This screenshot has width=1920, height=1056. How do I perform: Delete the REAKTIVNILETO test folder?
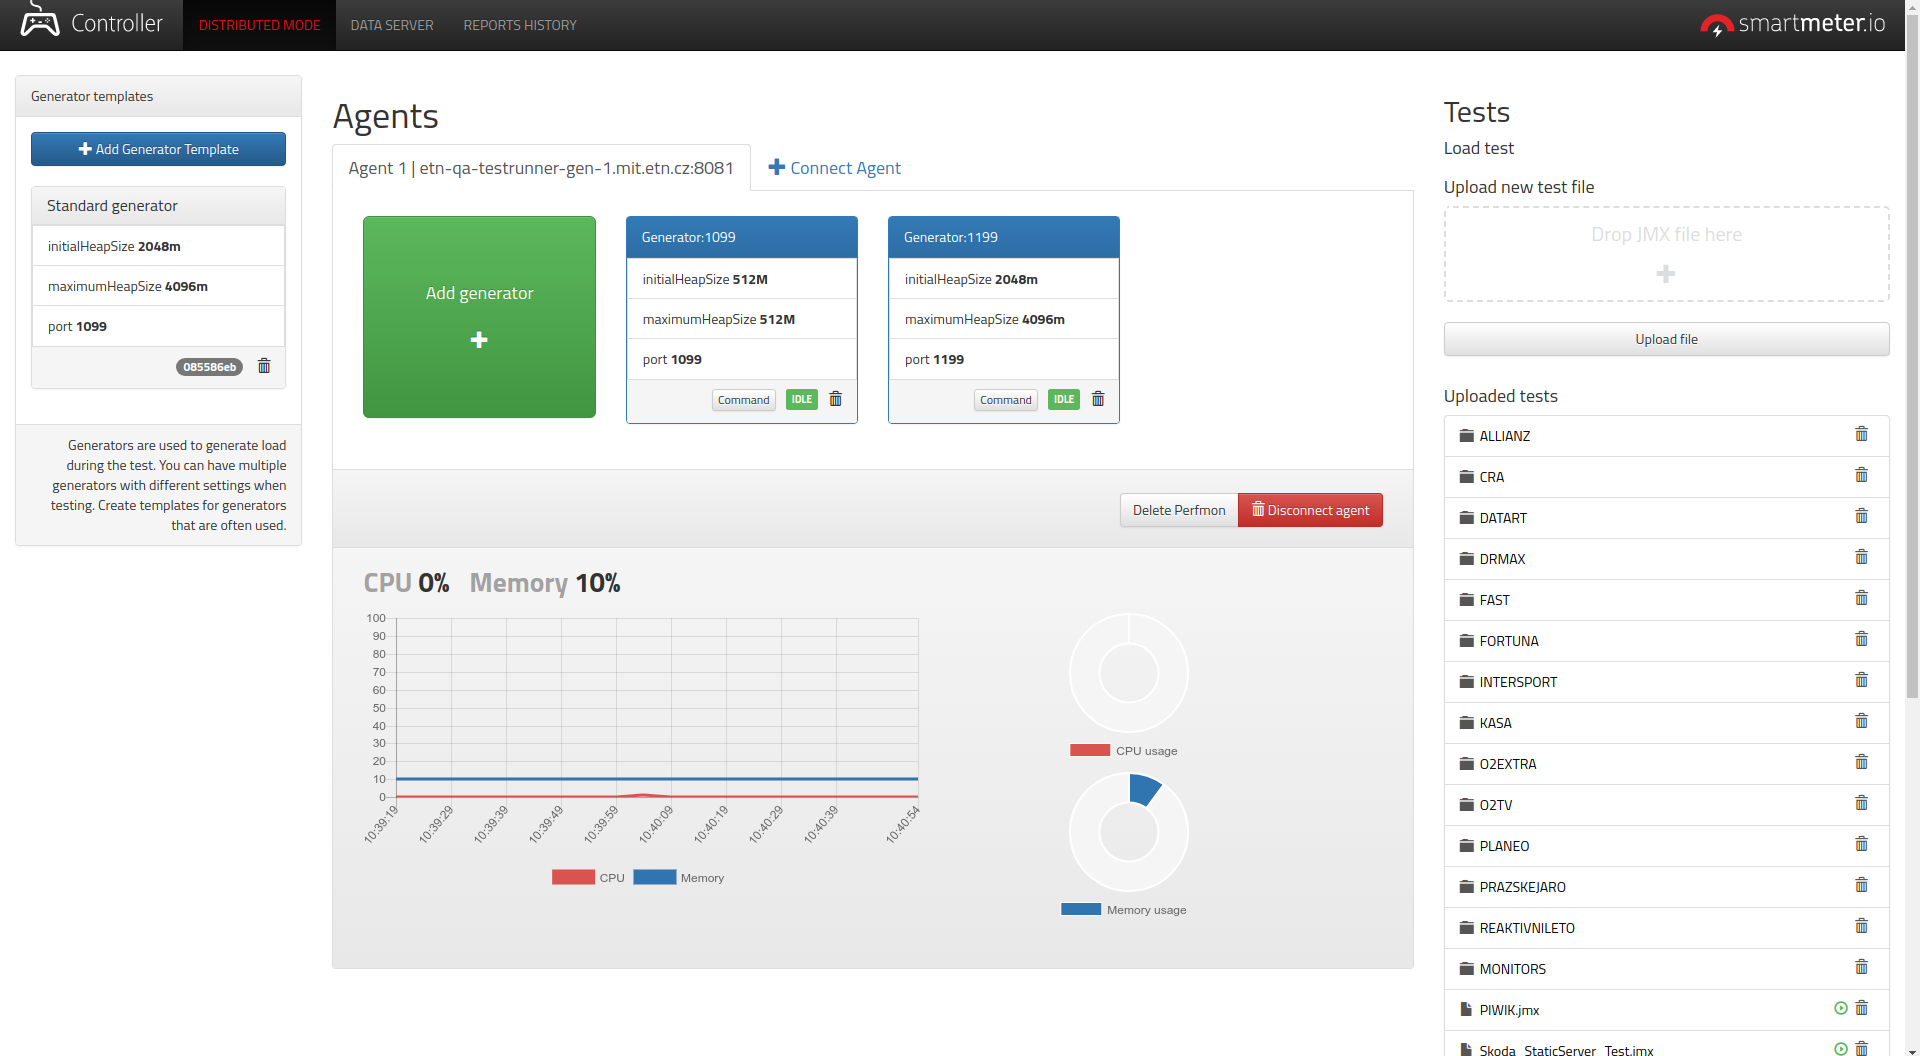pos(1861,926)
